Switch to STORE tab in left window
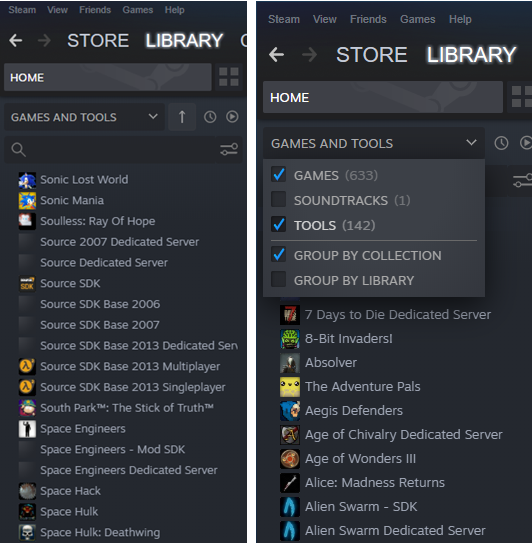532x543 pixels. click(98, 41)
